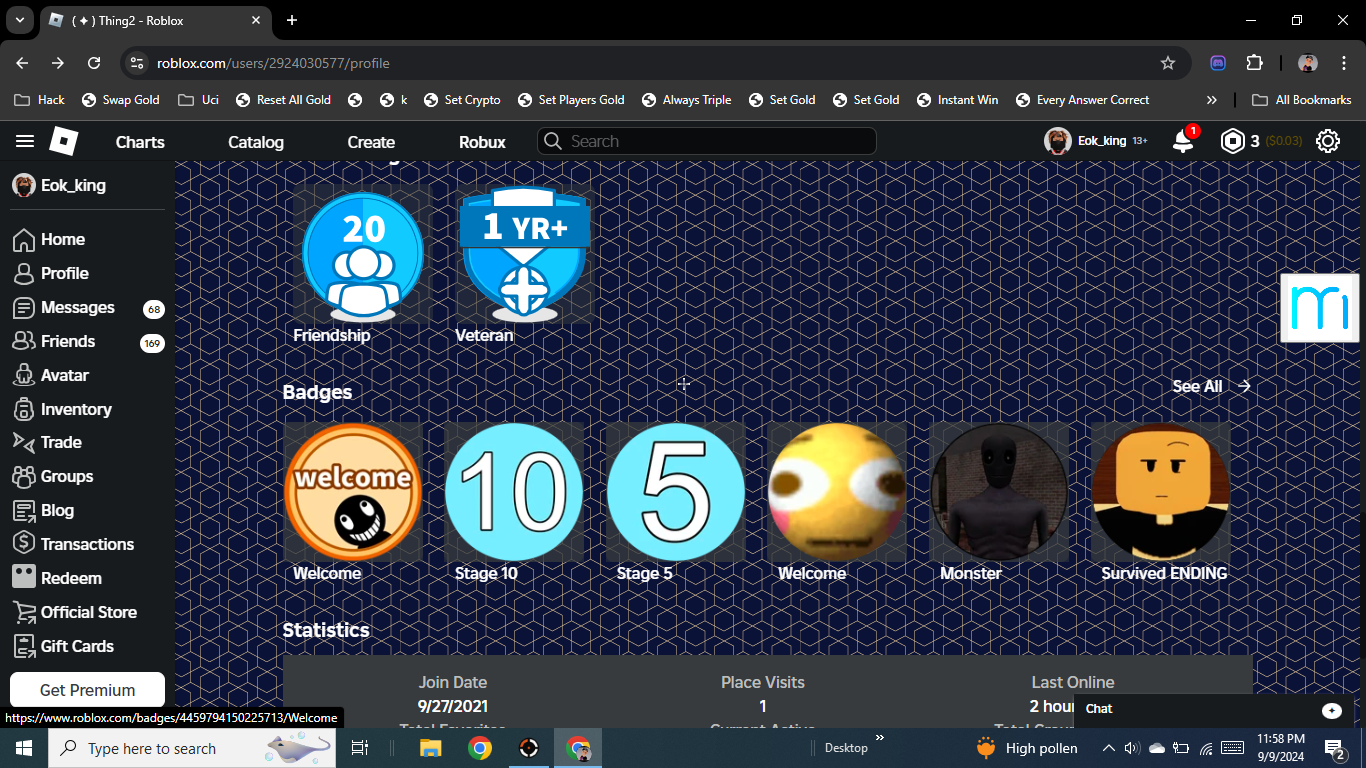The image size is (1366, 768).
Task: Open the hamburger navigation menu
Action: (25, 141)
